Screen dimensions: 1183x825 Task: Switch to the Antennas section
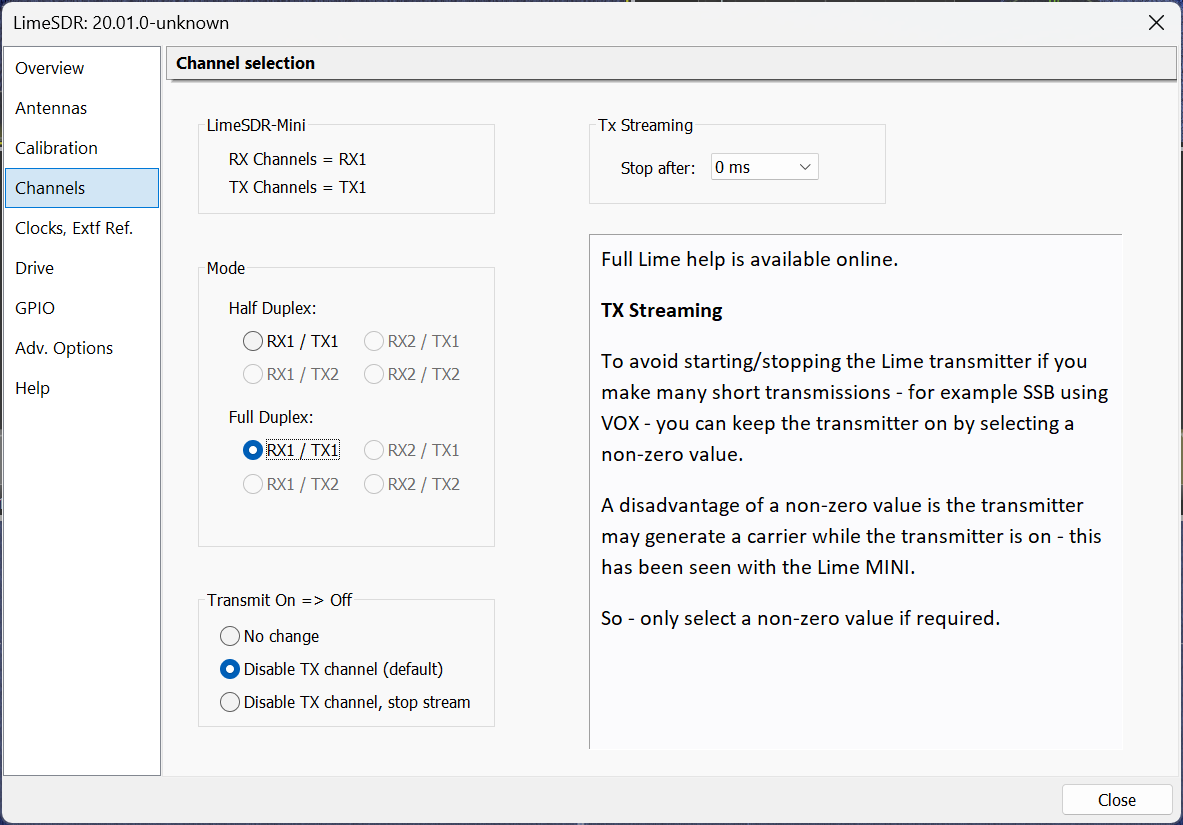(51, 108)
